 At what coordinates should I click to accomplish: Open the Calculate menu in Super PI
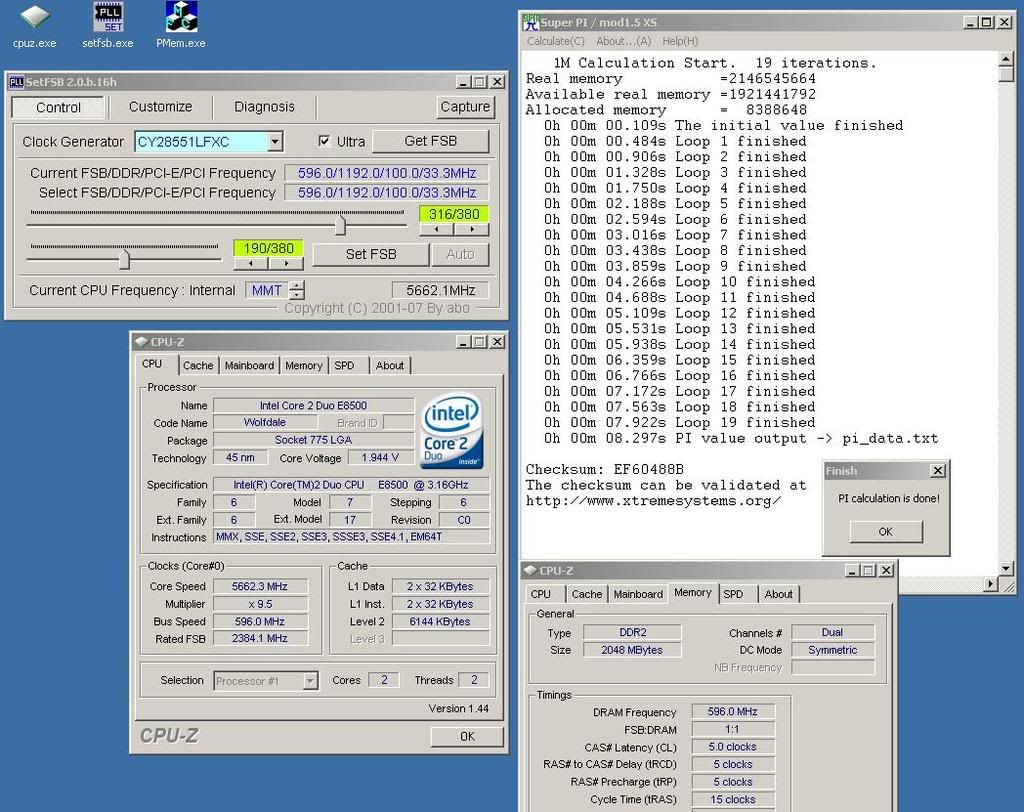coord(556,41)
